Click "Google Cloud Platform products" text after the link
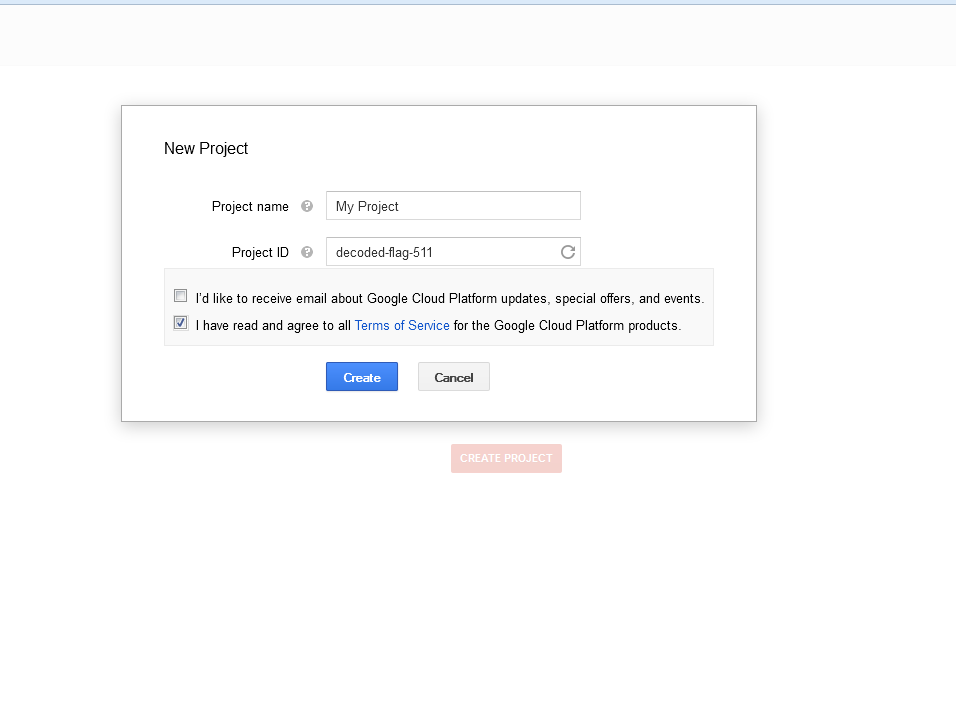 coord(586,326)
